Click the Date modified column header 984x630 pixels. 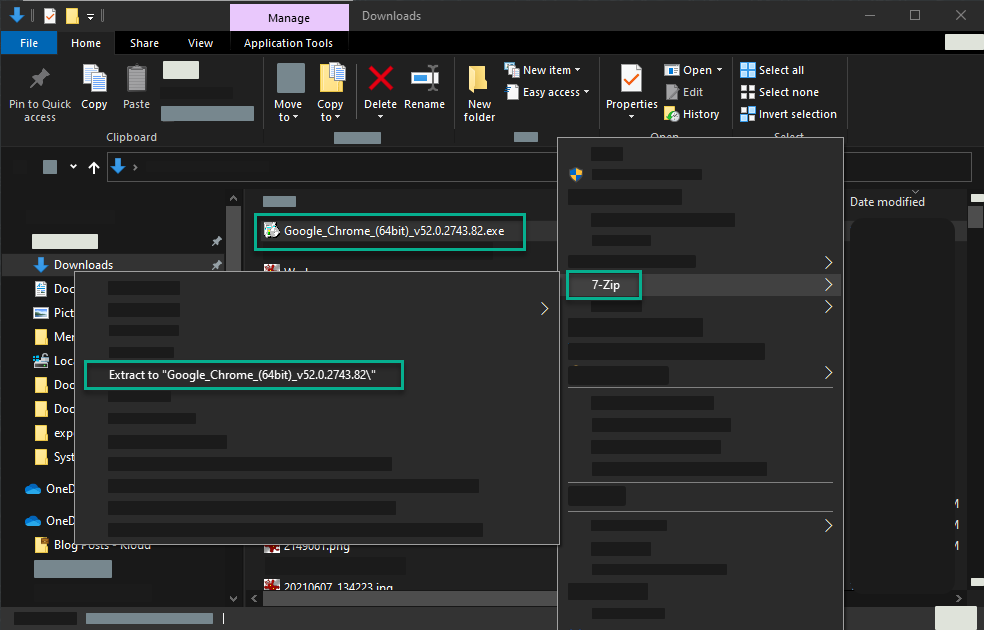pyautogui.click(x=887, y=201)
